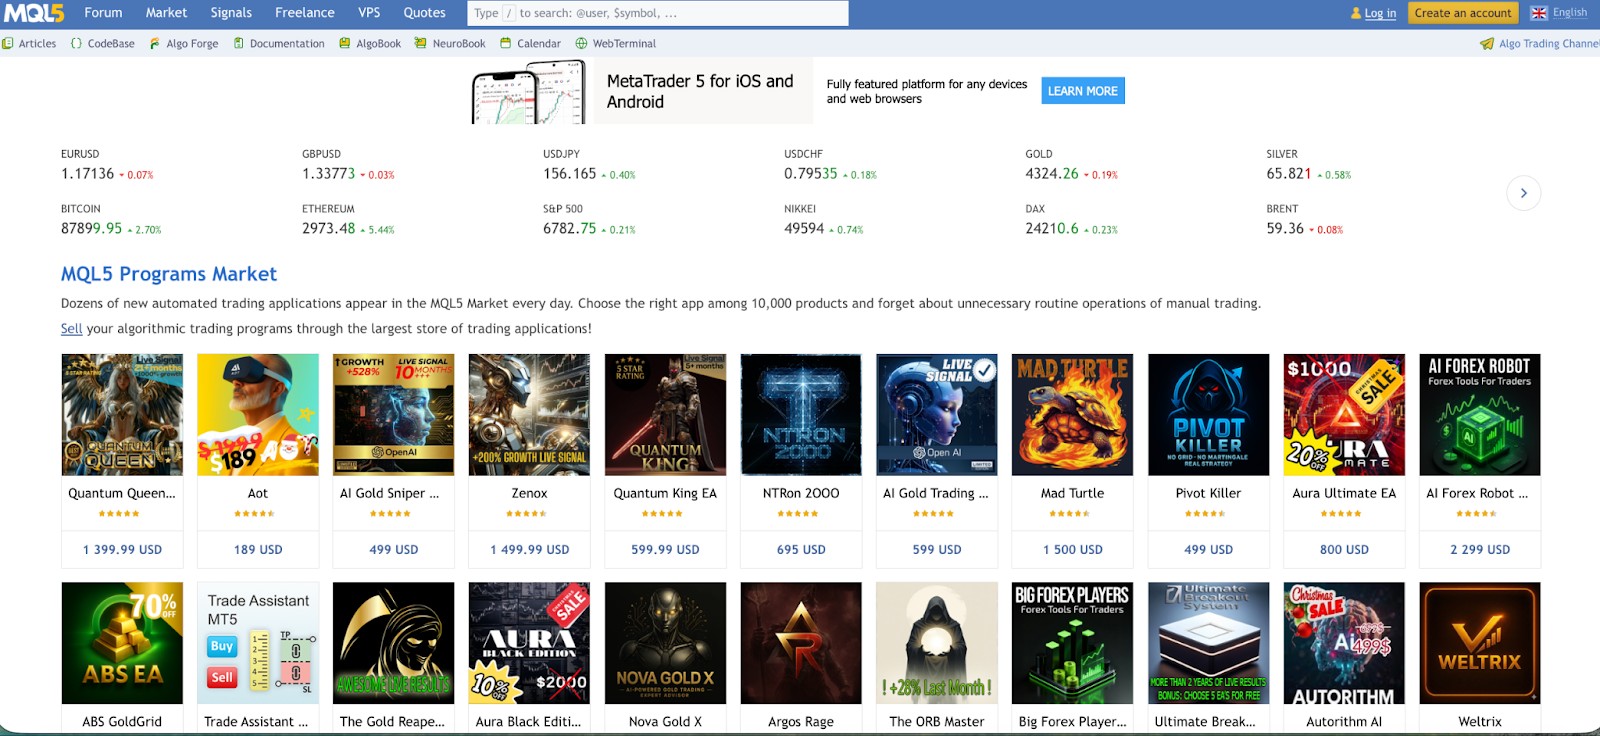Screen dimensions: 1600x736
Task: Click the 1 399.99 USD price
Action: [122, 549]
